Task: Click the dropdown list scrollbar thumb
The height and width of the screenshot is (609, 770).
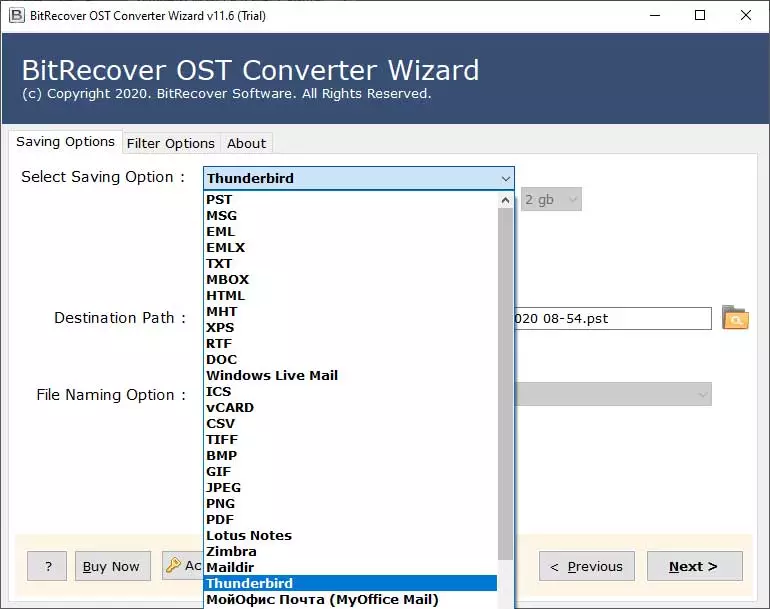Action: (505, 383)
